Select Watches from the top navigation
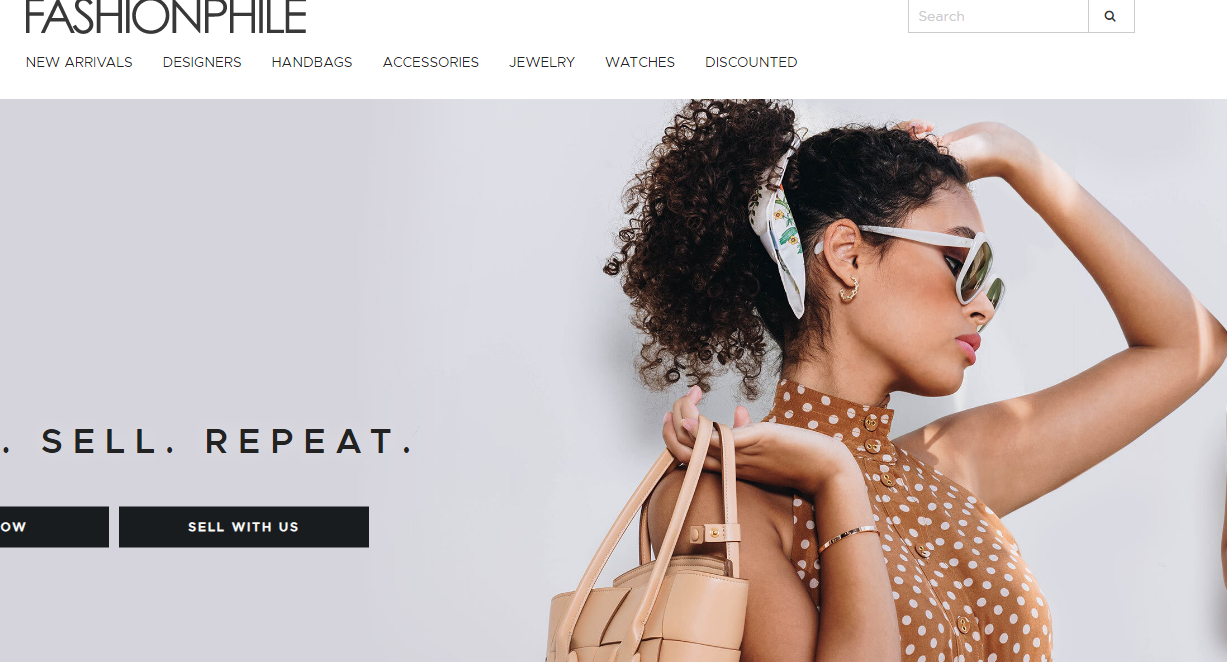The height and width of the screenshot is (662, 1227). click(640, 62)
